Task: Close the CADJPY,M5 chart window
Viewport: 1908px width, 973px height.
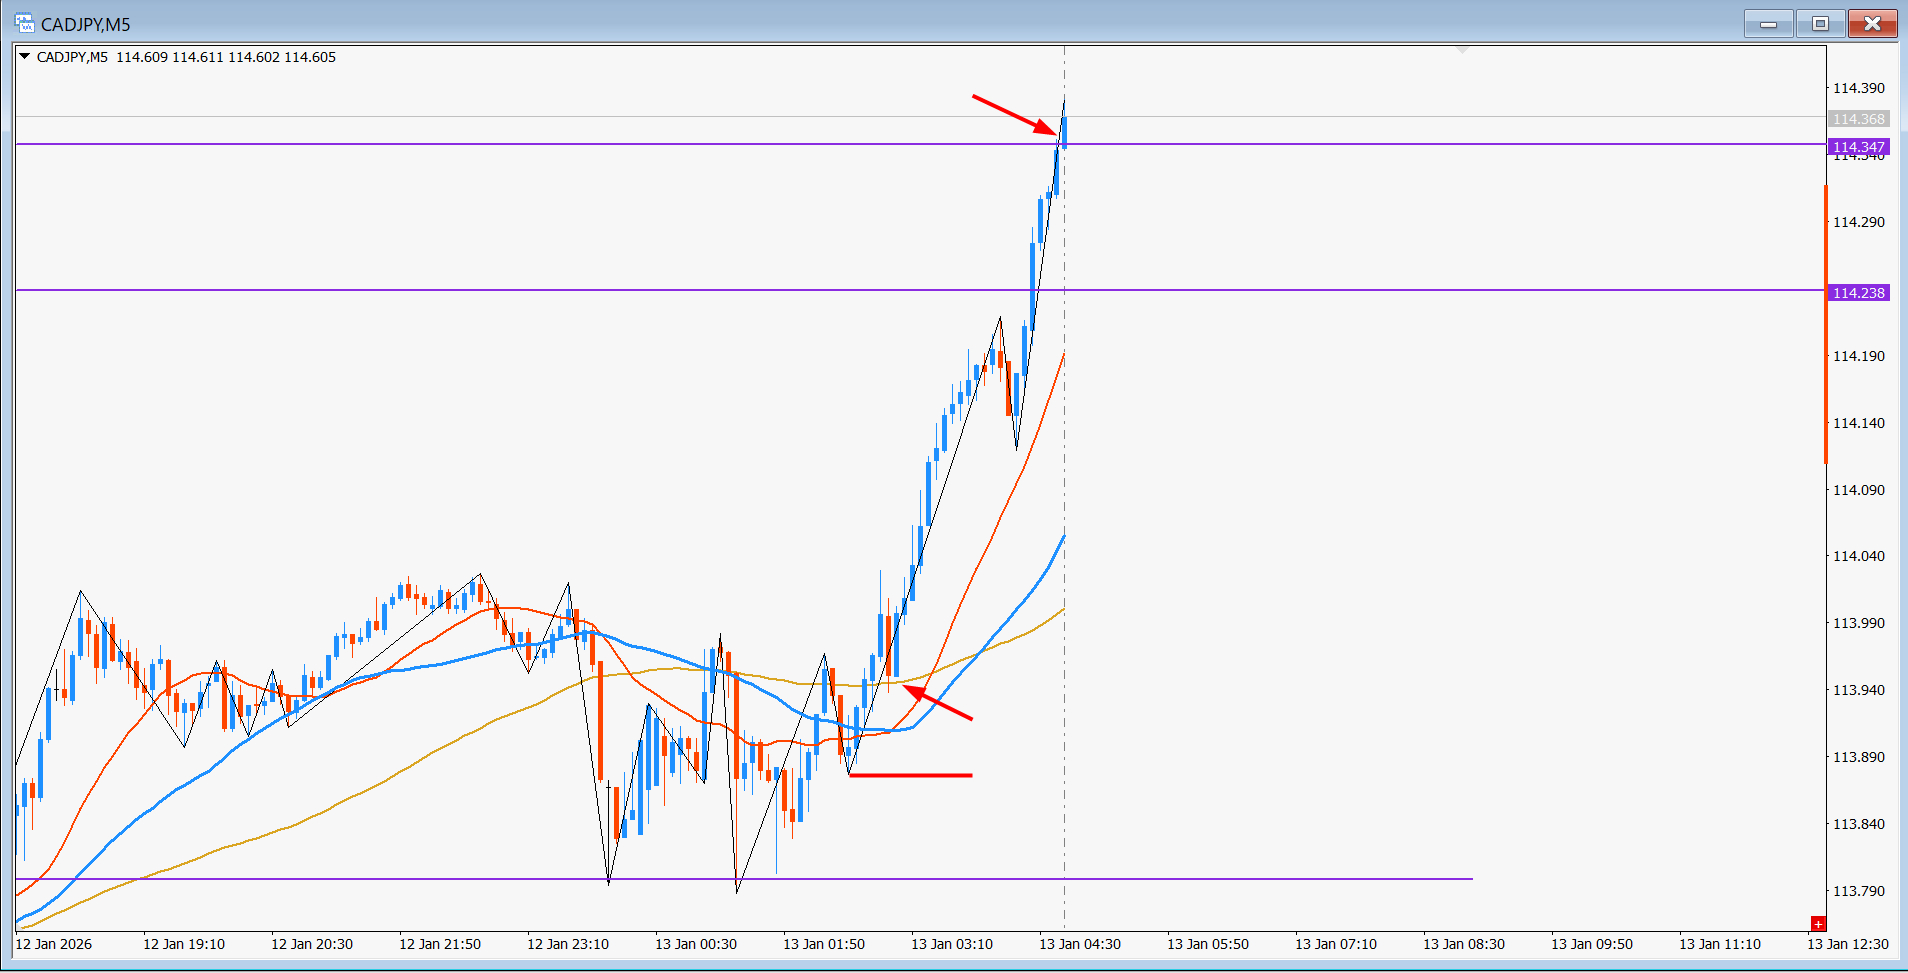Action: coord(1872,23)
